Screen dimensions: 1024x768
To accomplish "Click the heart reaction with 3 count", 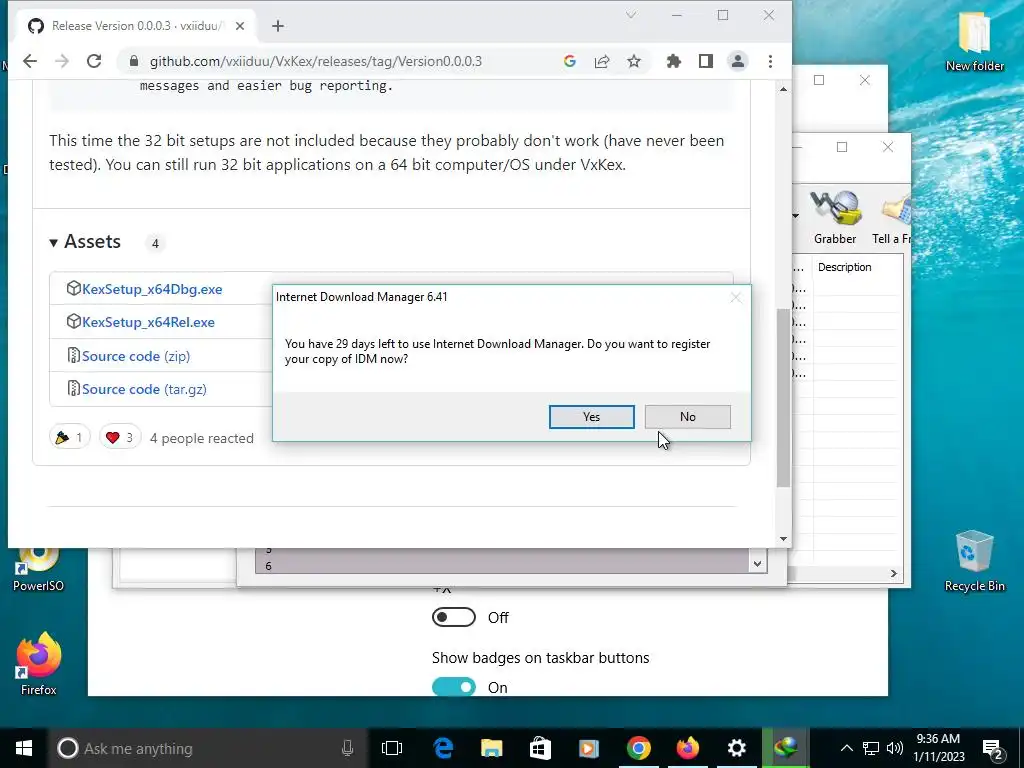I will pos(120,438).
